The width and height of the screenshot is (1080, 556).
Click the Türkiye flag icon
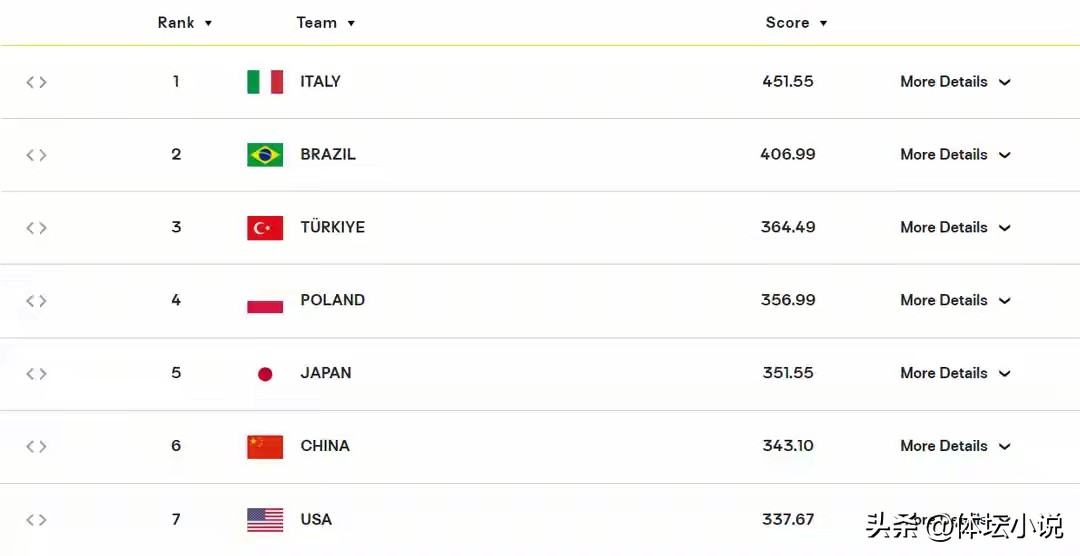pyautogui.click(x=265, y=228)
